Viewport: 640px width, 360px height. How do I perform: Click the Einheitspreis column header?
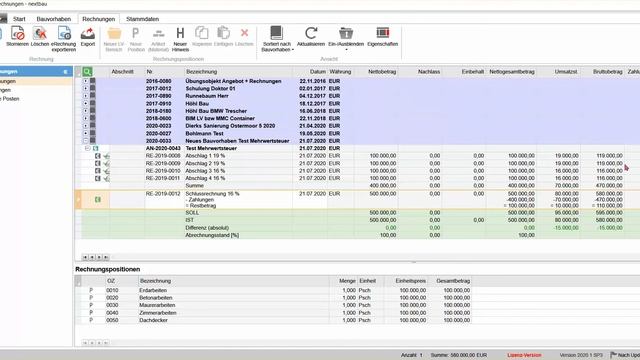point(406,281)
